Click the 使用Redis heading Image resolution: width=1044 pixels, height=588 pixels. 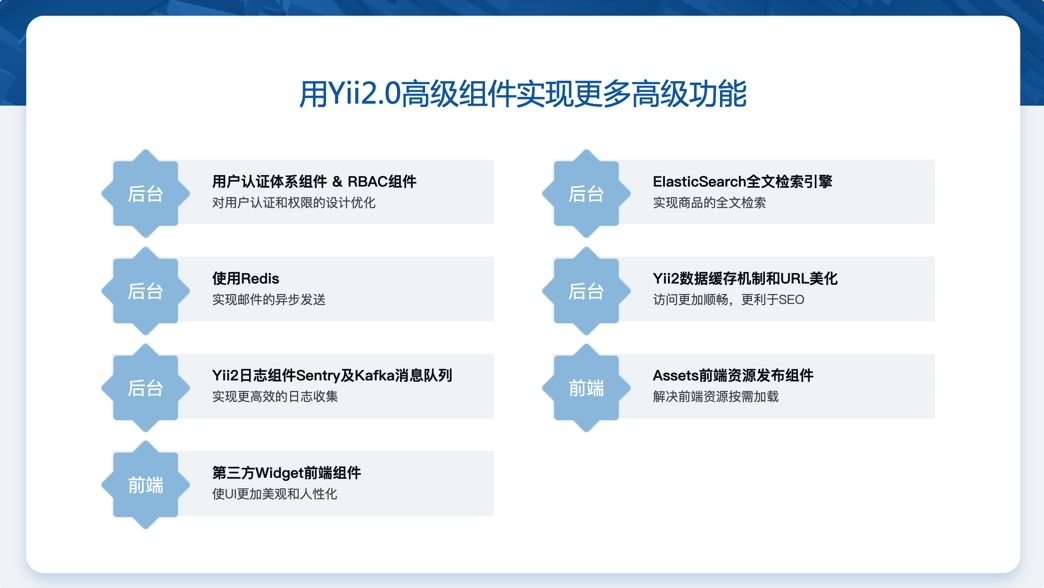pyautogui.click(x=246, y=278)
